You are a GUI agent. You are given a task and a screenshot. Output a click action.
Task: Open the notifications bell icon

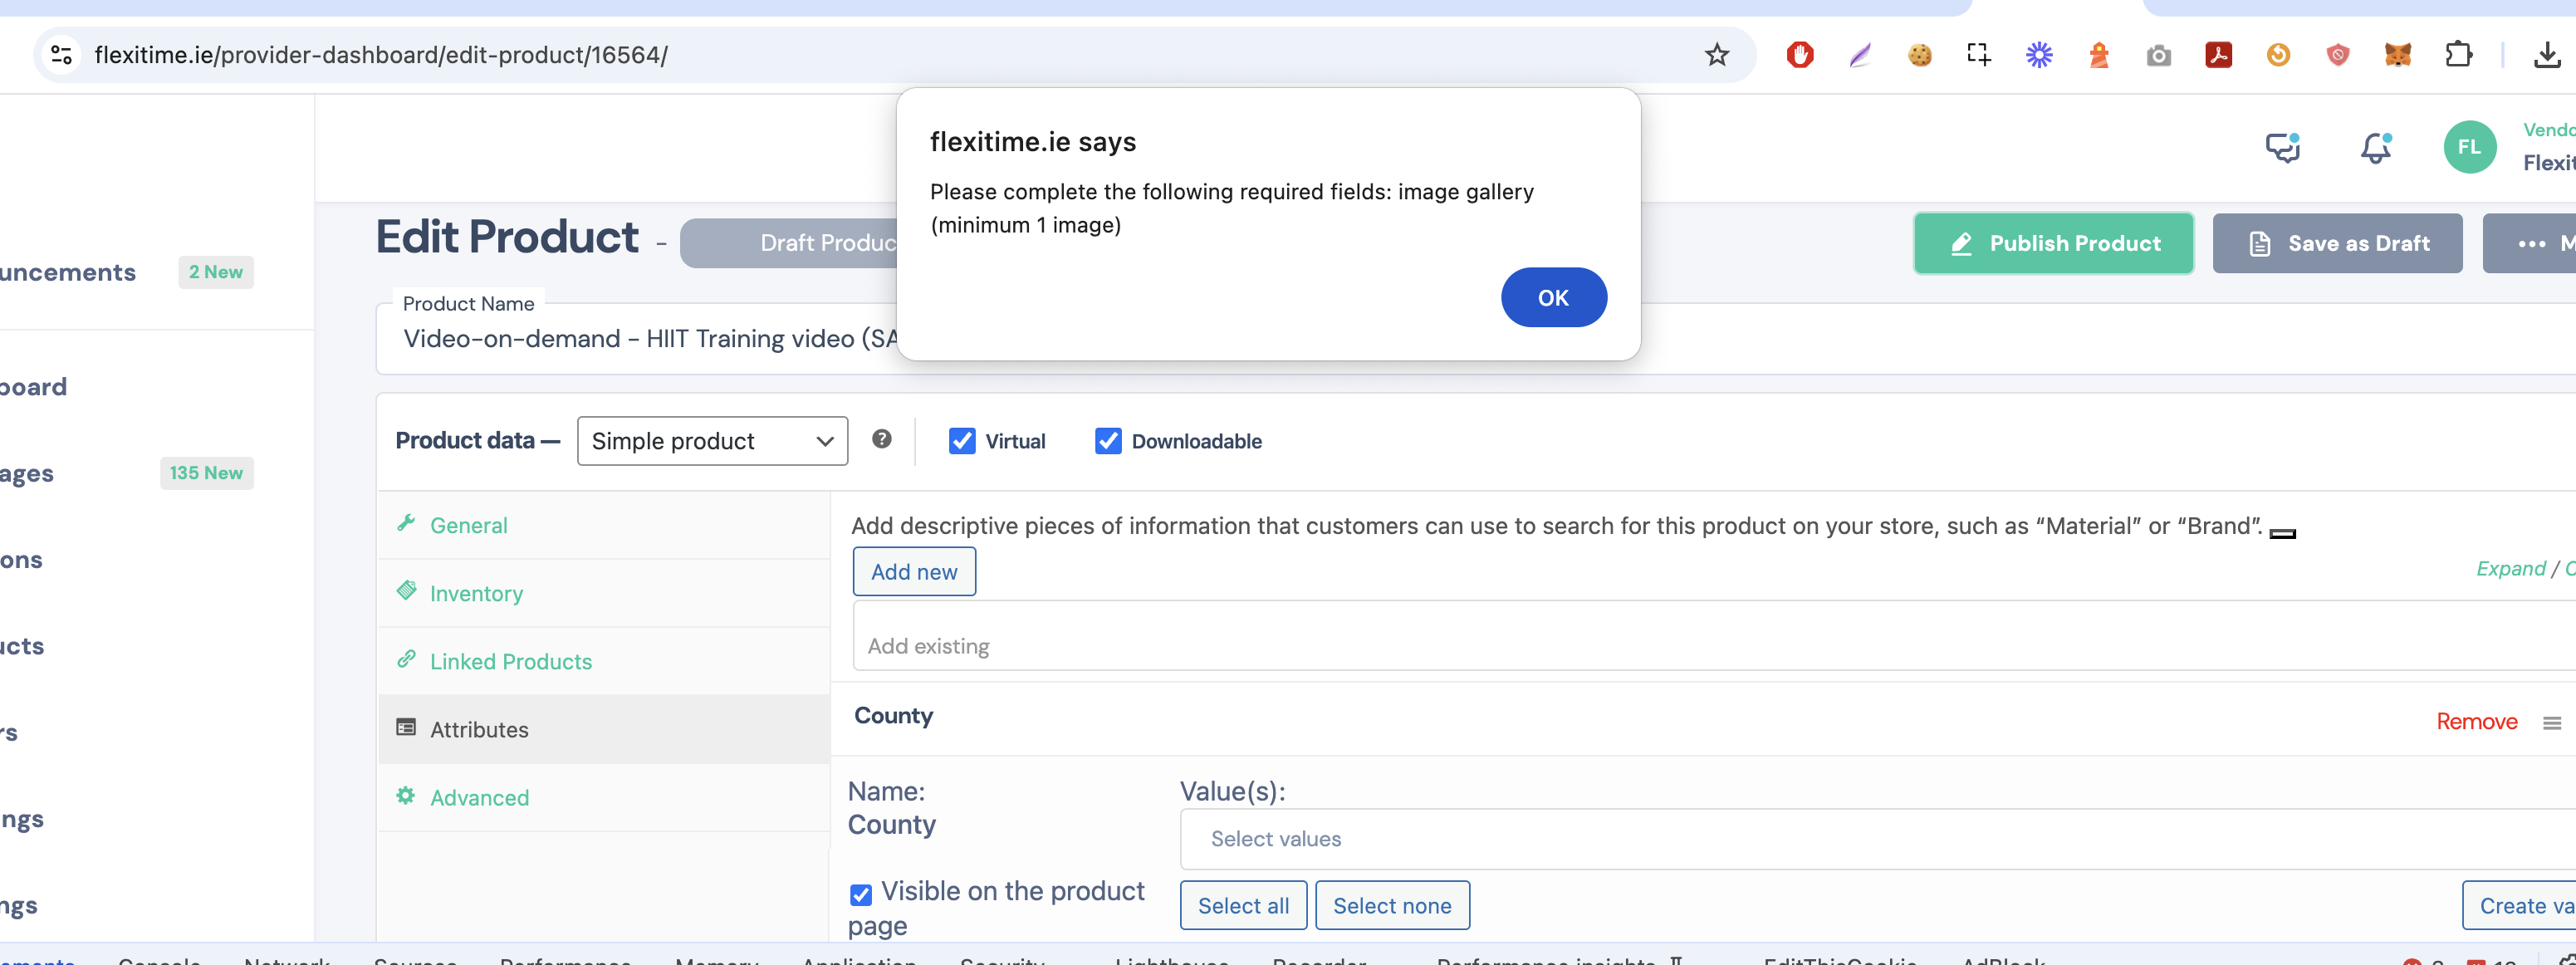click(x=2375, y=148)
